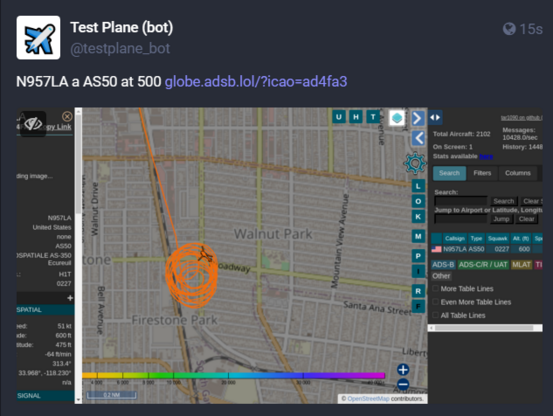Click the US flag in table row

coord(437,249)
